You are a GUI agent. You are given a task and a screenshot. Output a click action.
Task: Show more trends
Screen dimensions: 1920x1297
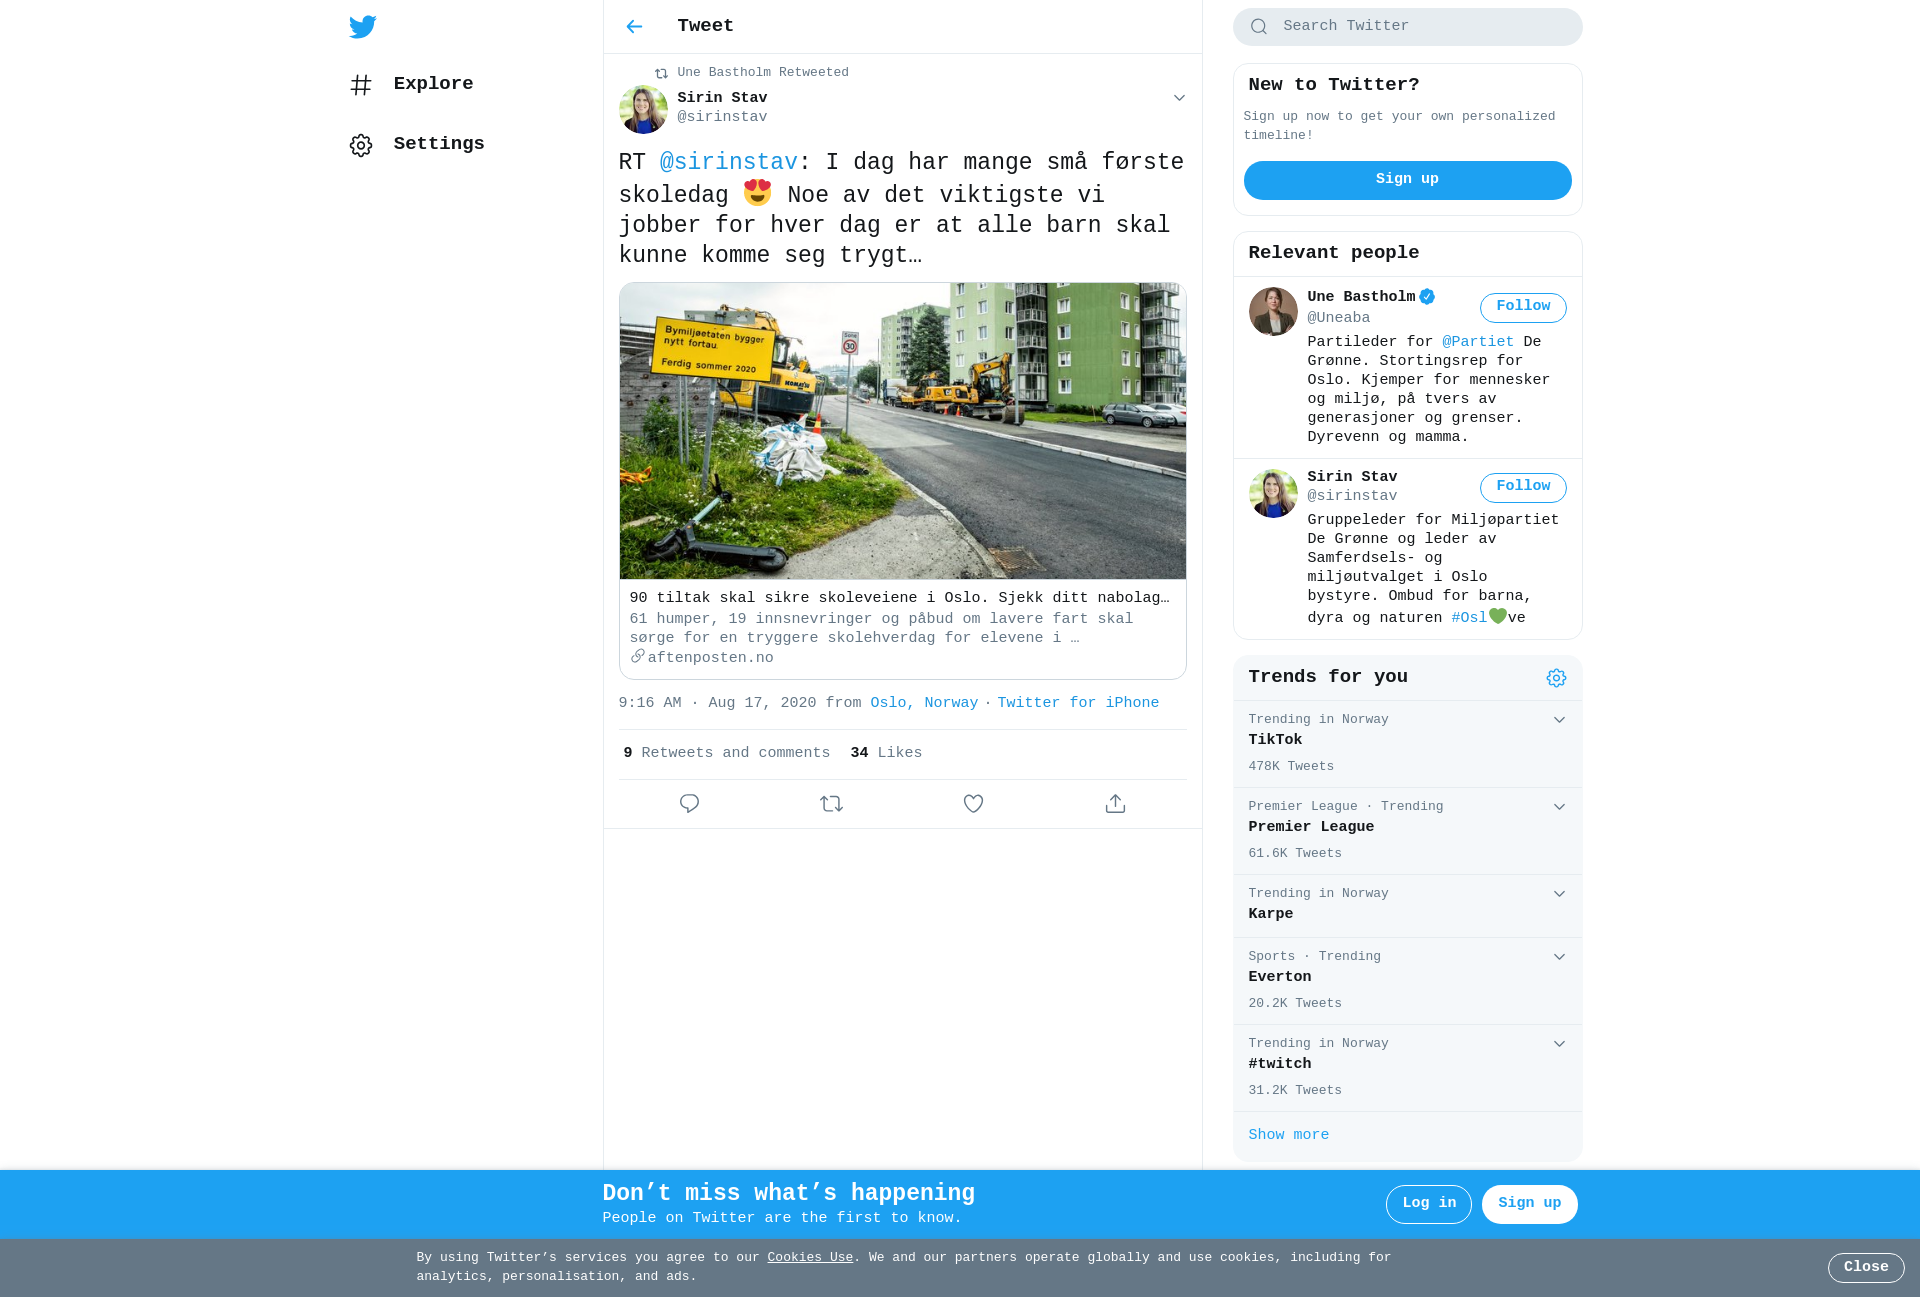[1288, 1135]
